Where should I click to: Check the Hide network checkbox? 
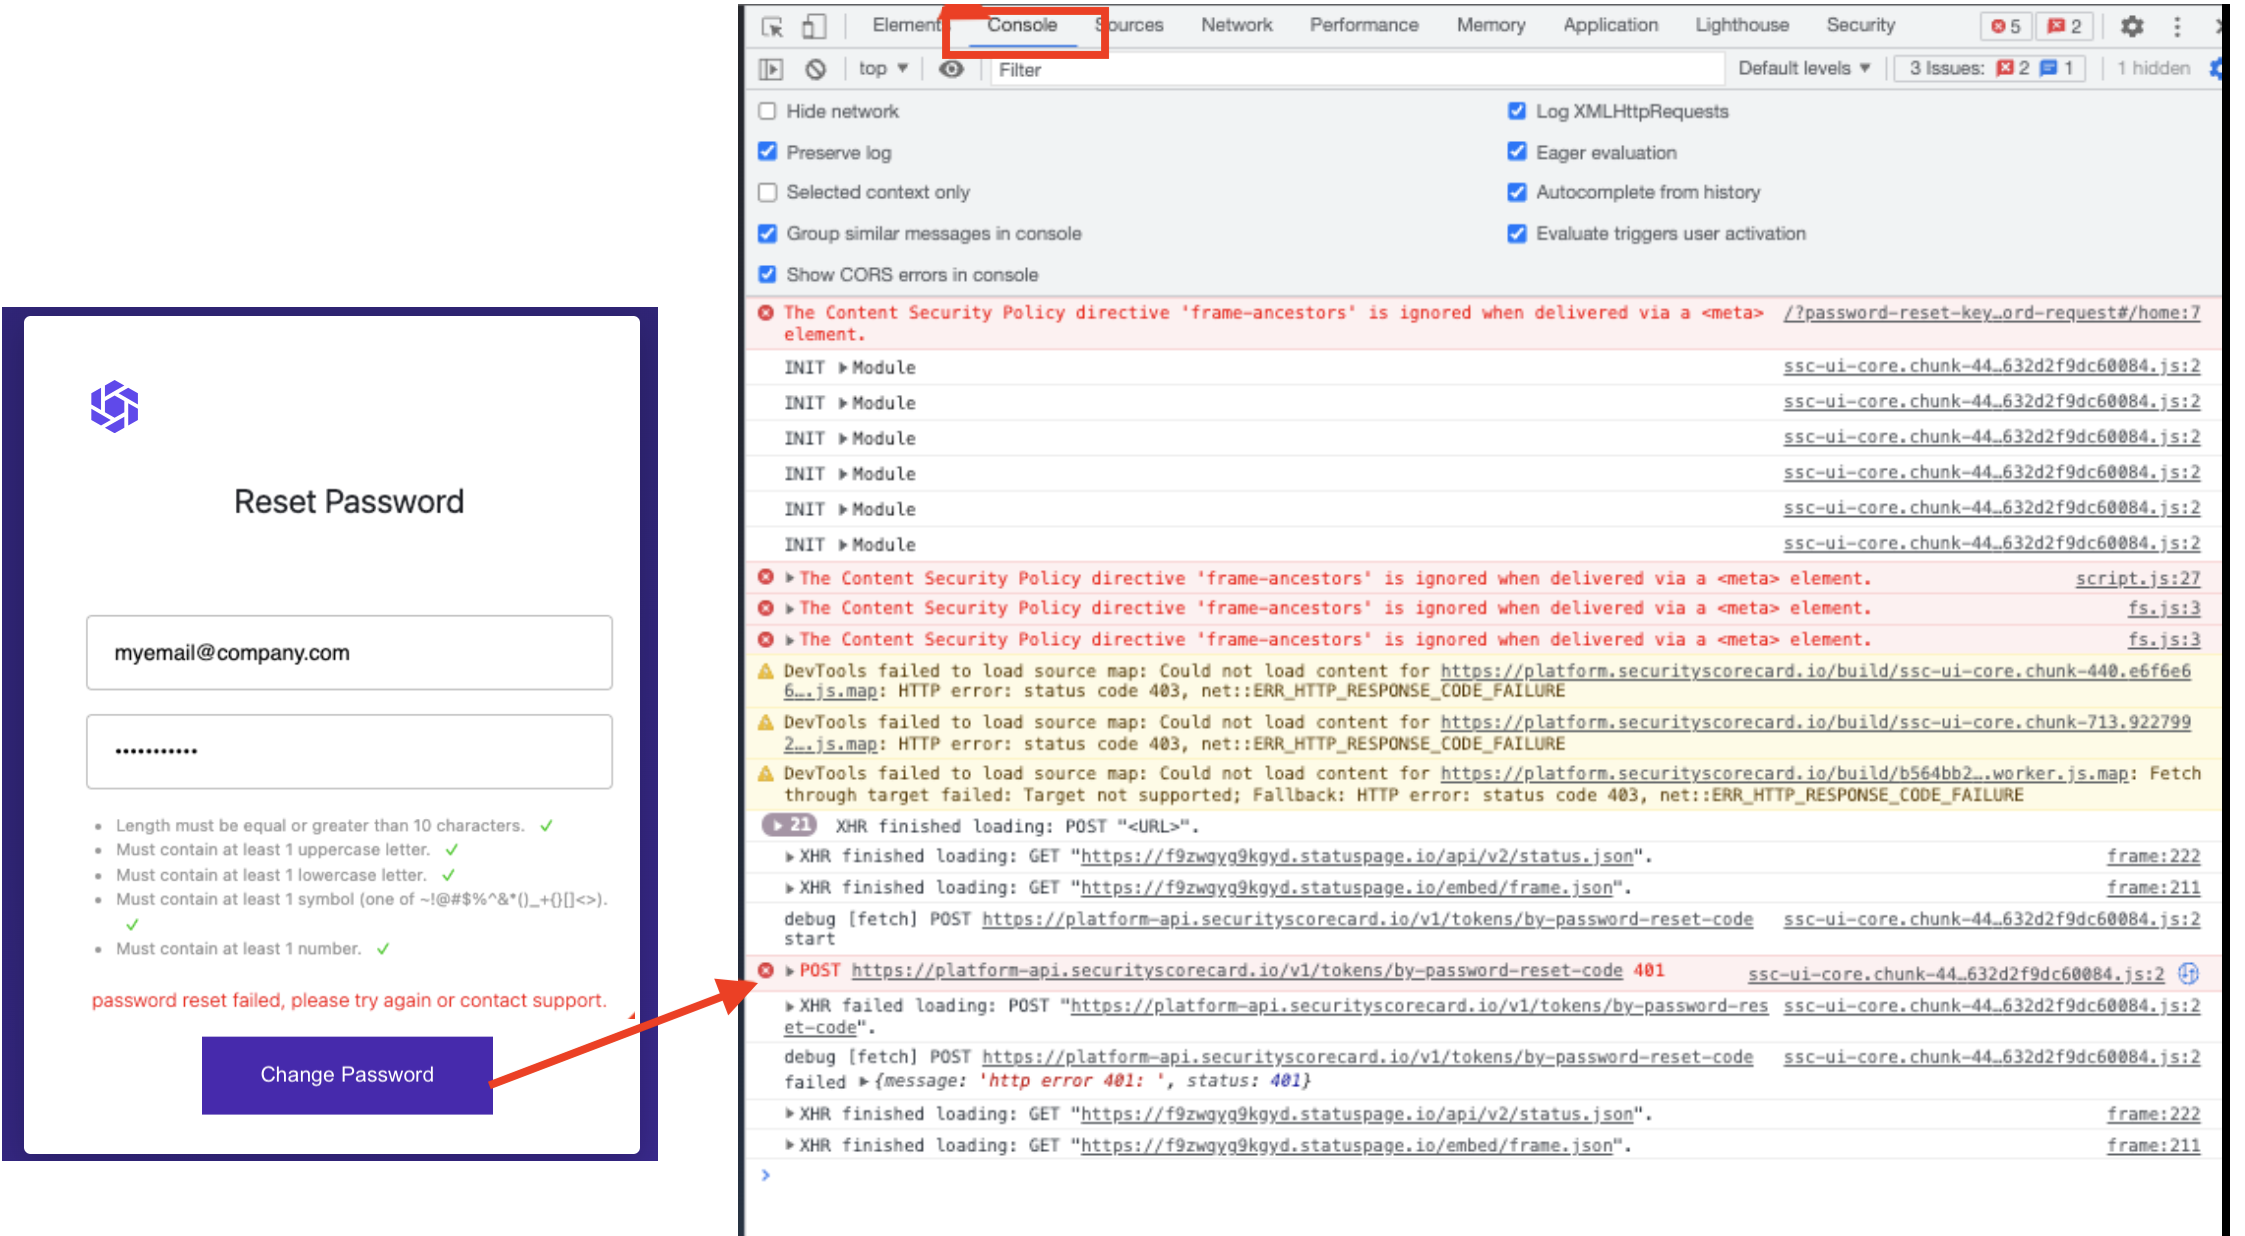tap(767, 111)
